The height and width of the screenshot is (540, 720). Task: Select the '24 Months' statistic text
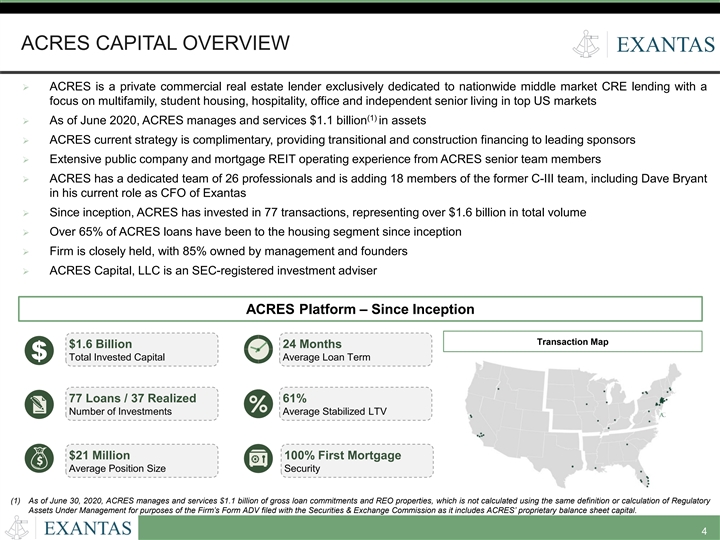(312, 344)
